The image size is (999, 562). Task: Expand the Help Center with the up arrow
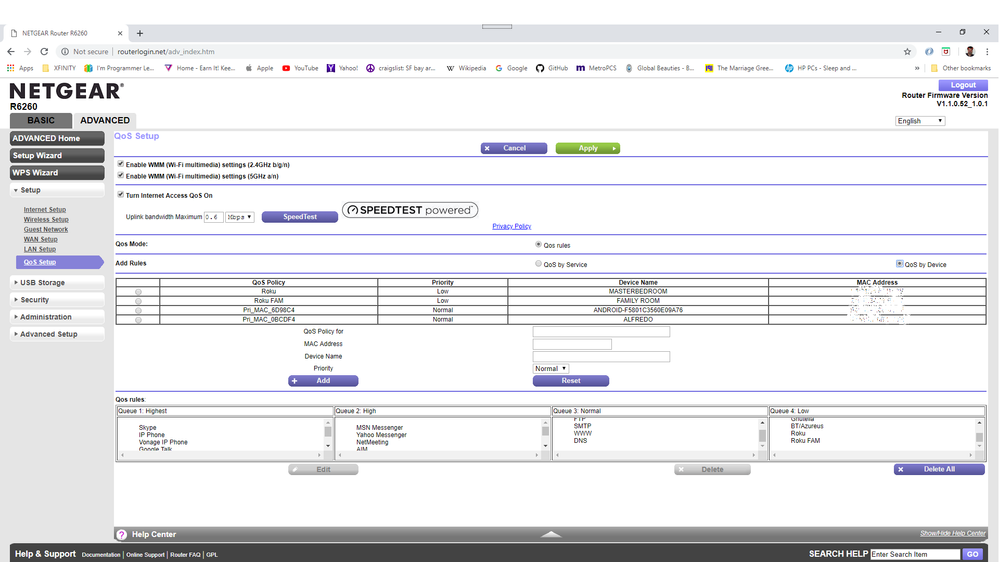click(551, 535)
